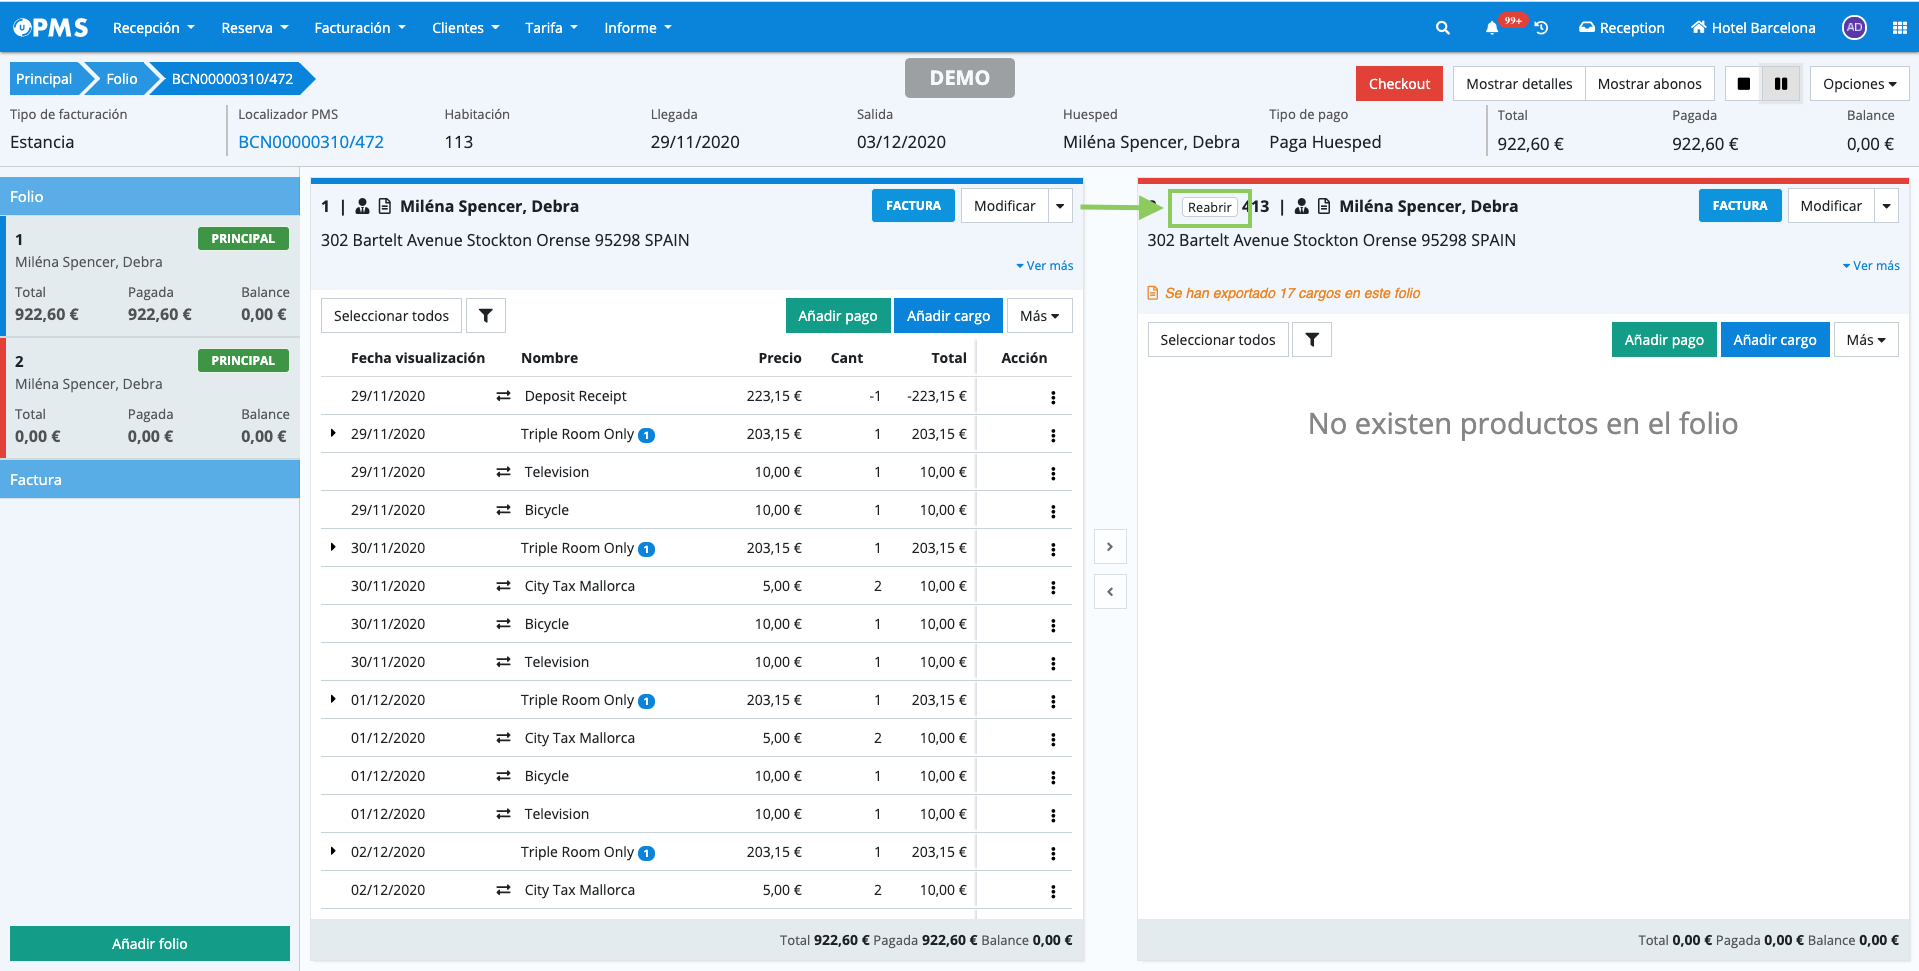Click the AD user avatar
The image size is (1919, 971).
click(x=1854, y=28)
